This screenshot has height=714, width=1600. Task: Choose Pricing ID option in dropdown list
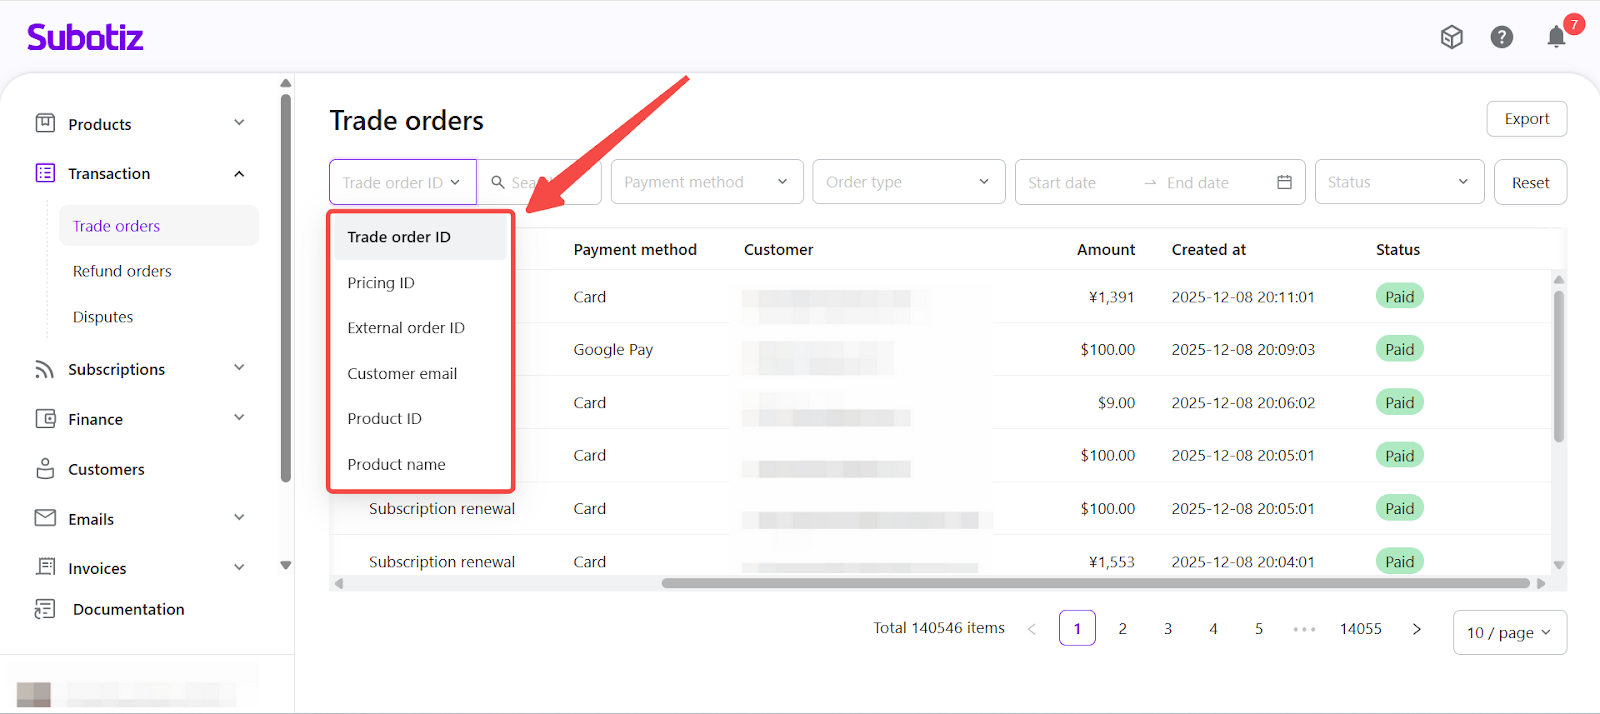(381, 283)
